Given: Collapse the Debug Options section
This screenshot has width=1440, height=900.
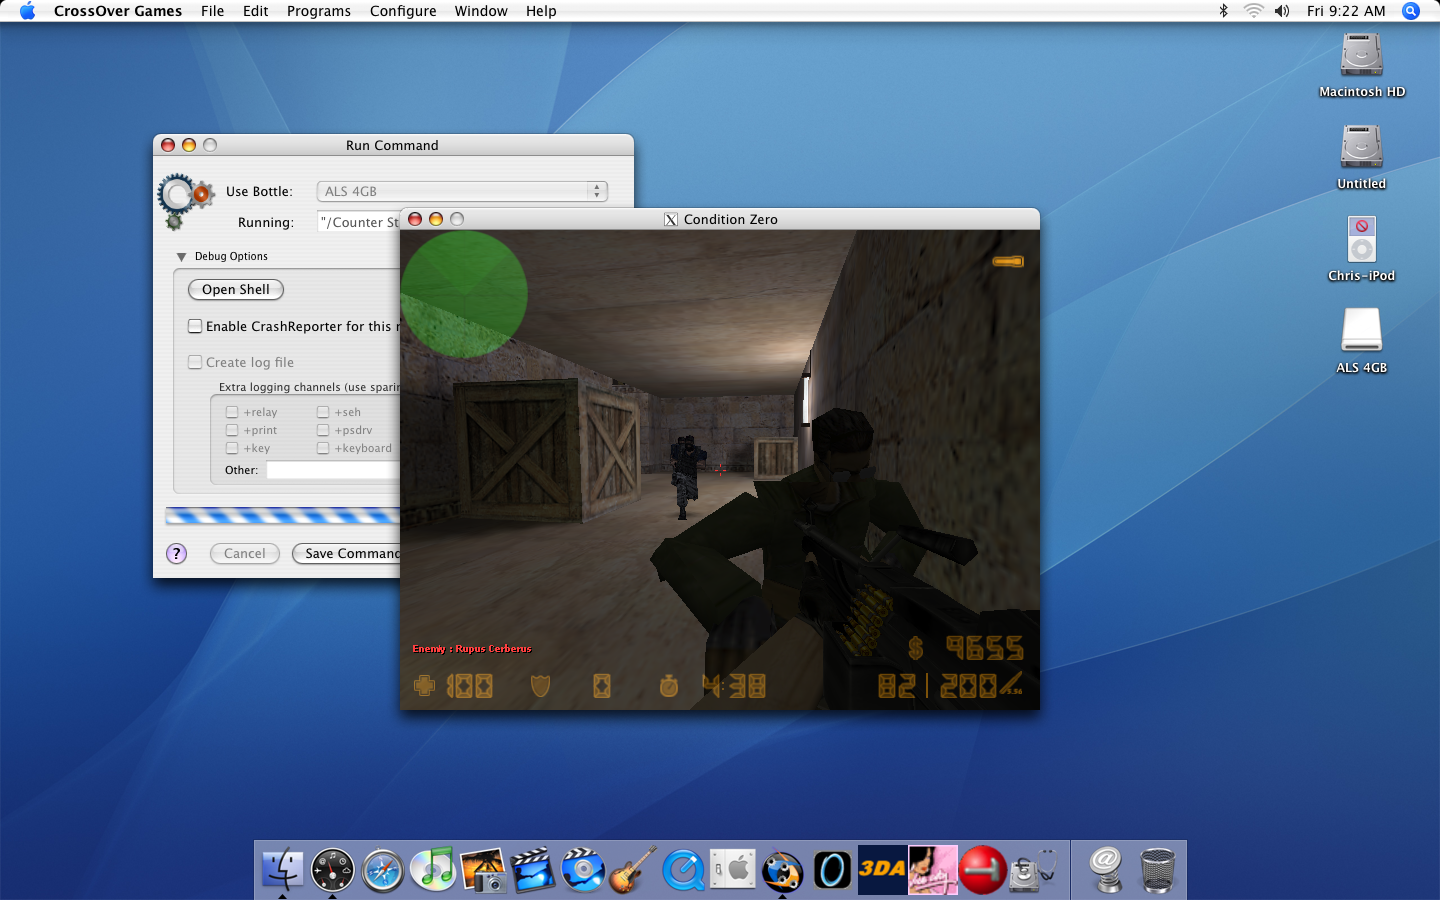Looking at the screenshot, I should click(181, 256).
